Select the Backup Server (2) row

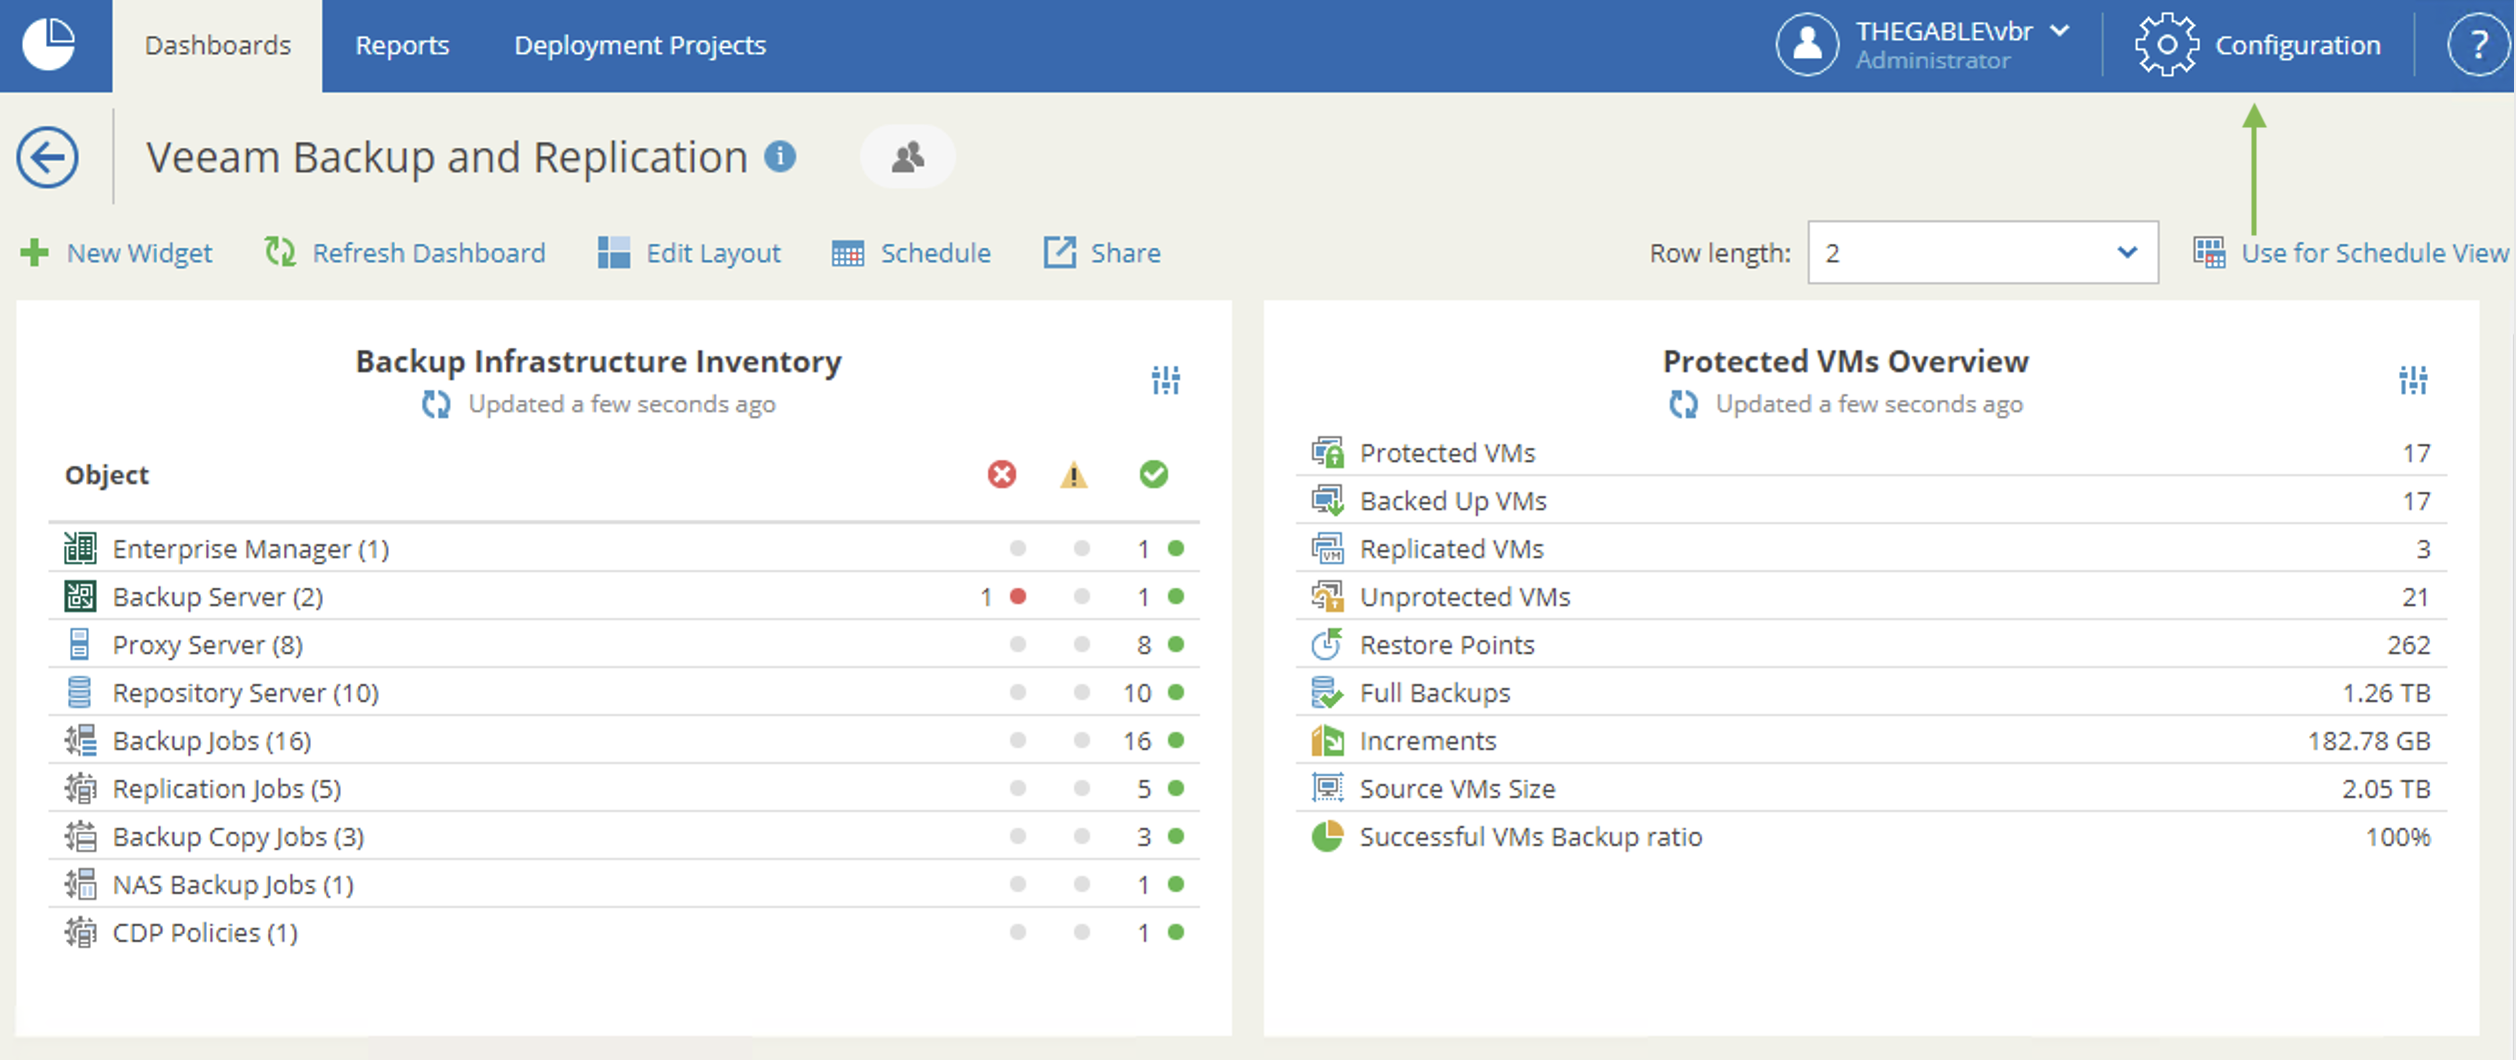click(x=624, y=596)
